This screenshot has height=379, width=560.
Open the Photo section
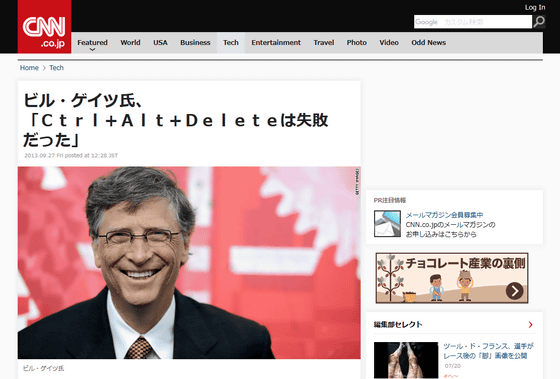[356, 43]
